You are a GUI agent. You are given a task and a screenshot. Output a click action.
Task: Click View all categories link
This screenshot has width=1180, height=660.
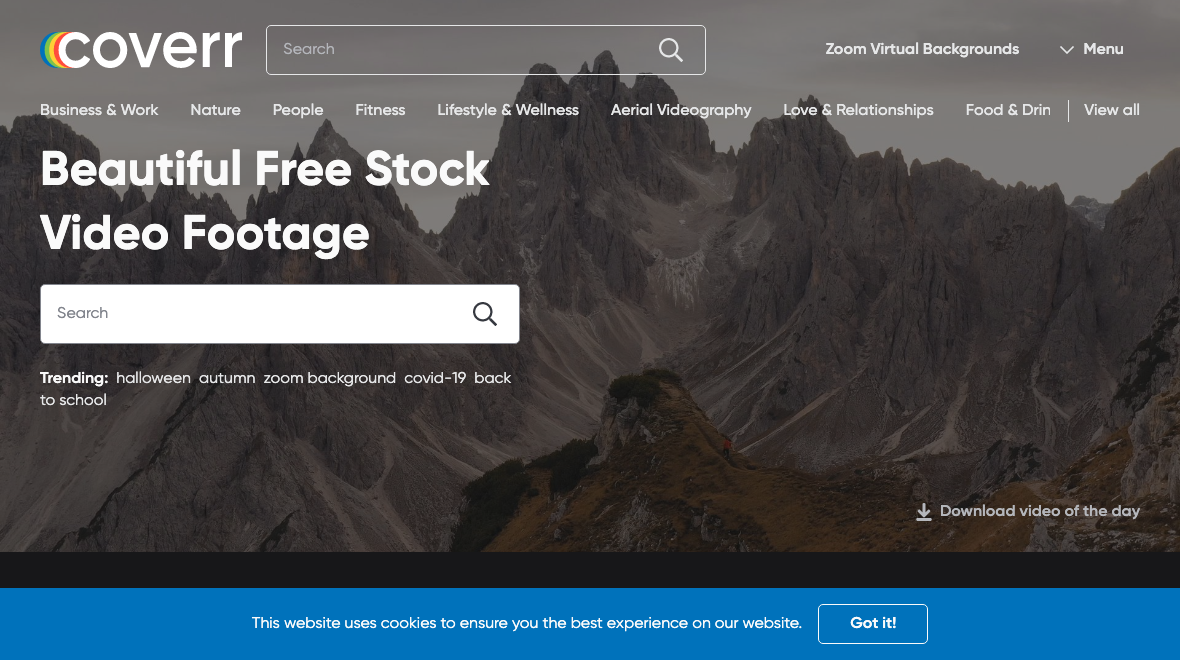1112,110
